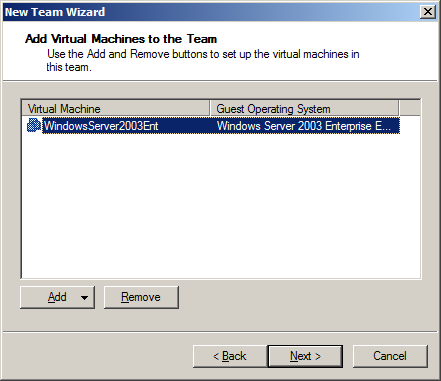The height and width of the screenshot is (381, 441).
Task: Click the WindowsServer2003Ent virtual machine icon
Action: (x=34, y=125)
